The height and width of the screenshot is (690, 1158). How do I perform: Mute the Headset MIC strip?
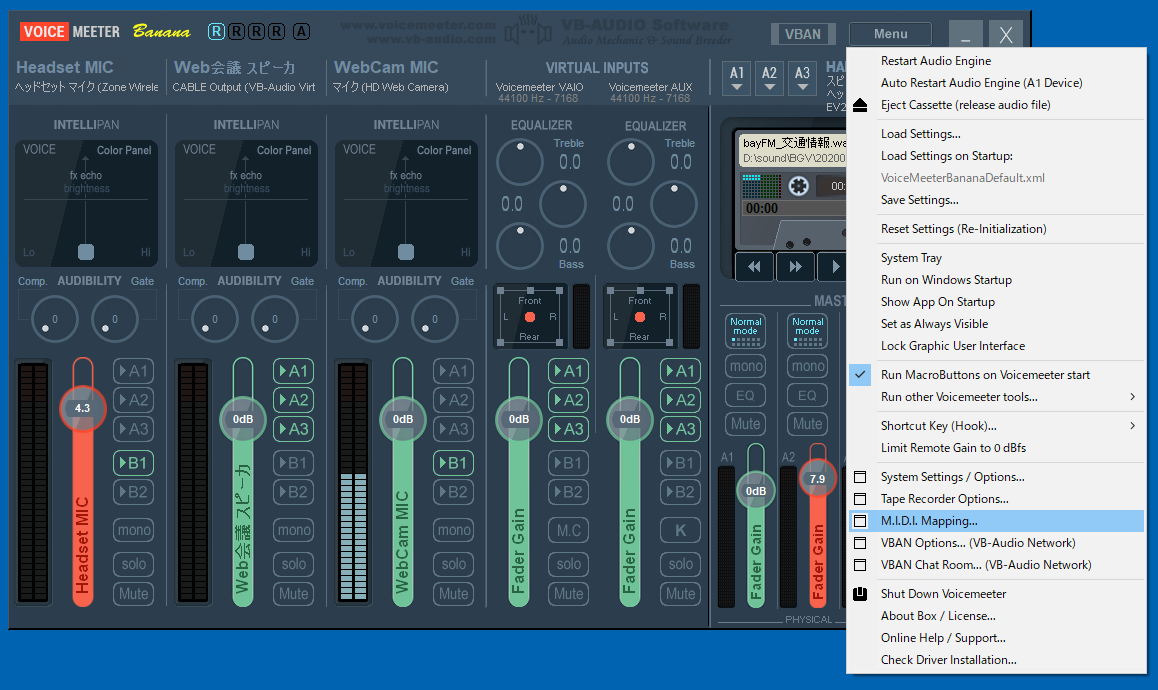tap(134, 594)
